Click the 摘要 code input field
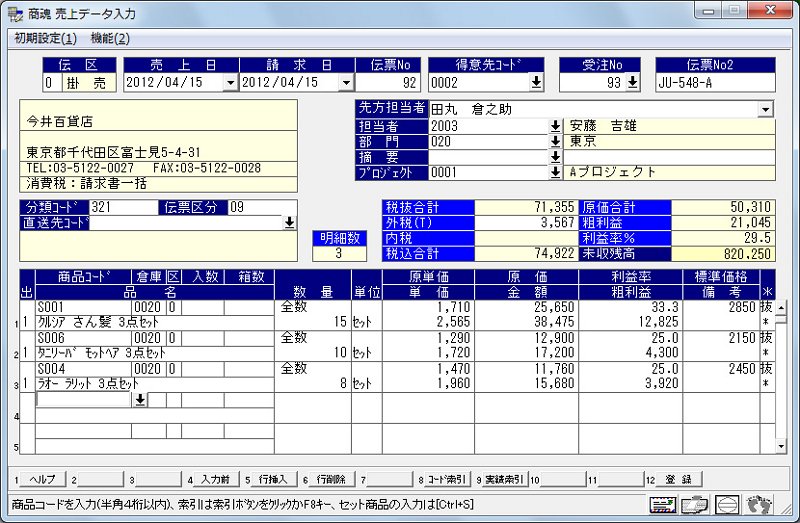The width and height of the screenshot is (800, 523). coord(489,157)
